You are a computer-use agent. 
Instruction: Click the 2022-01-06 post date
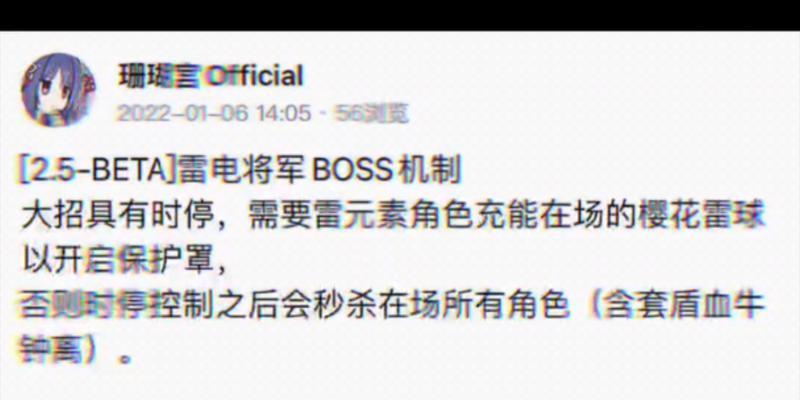pyautogui.click(x=181, y=114)
